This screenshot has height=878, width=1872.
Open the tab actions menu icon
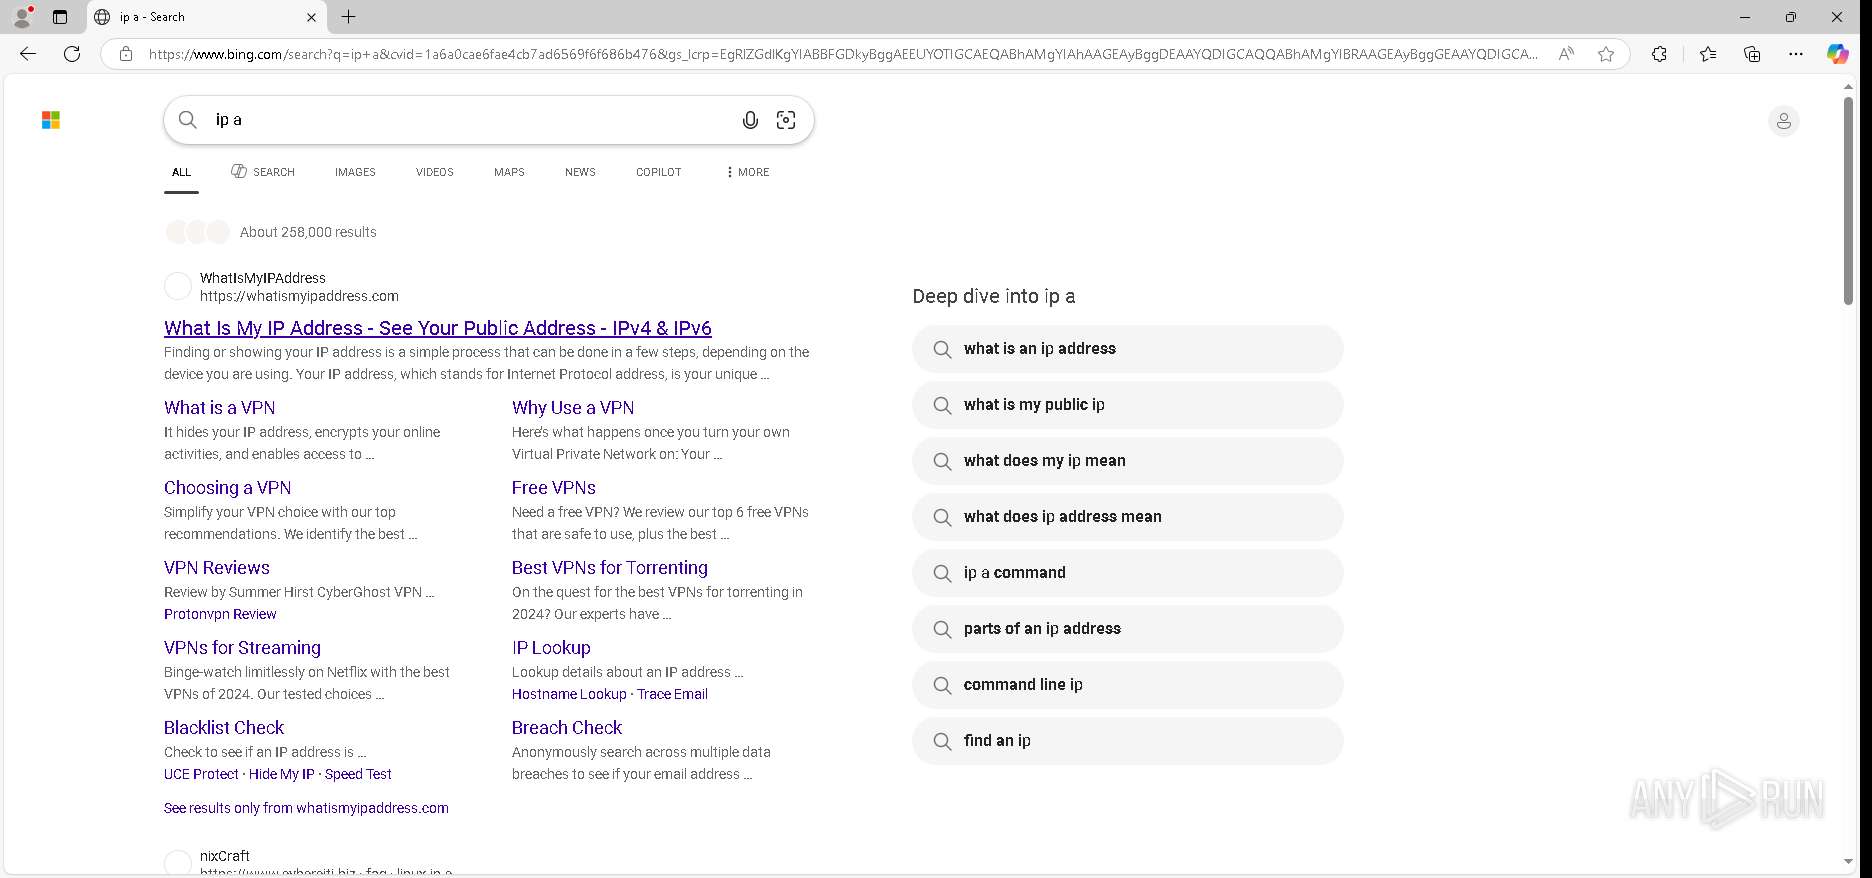(60, 17)
